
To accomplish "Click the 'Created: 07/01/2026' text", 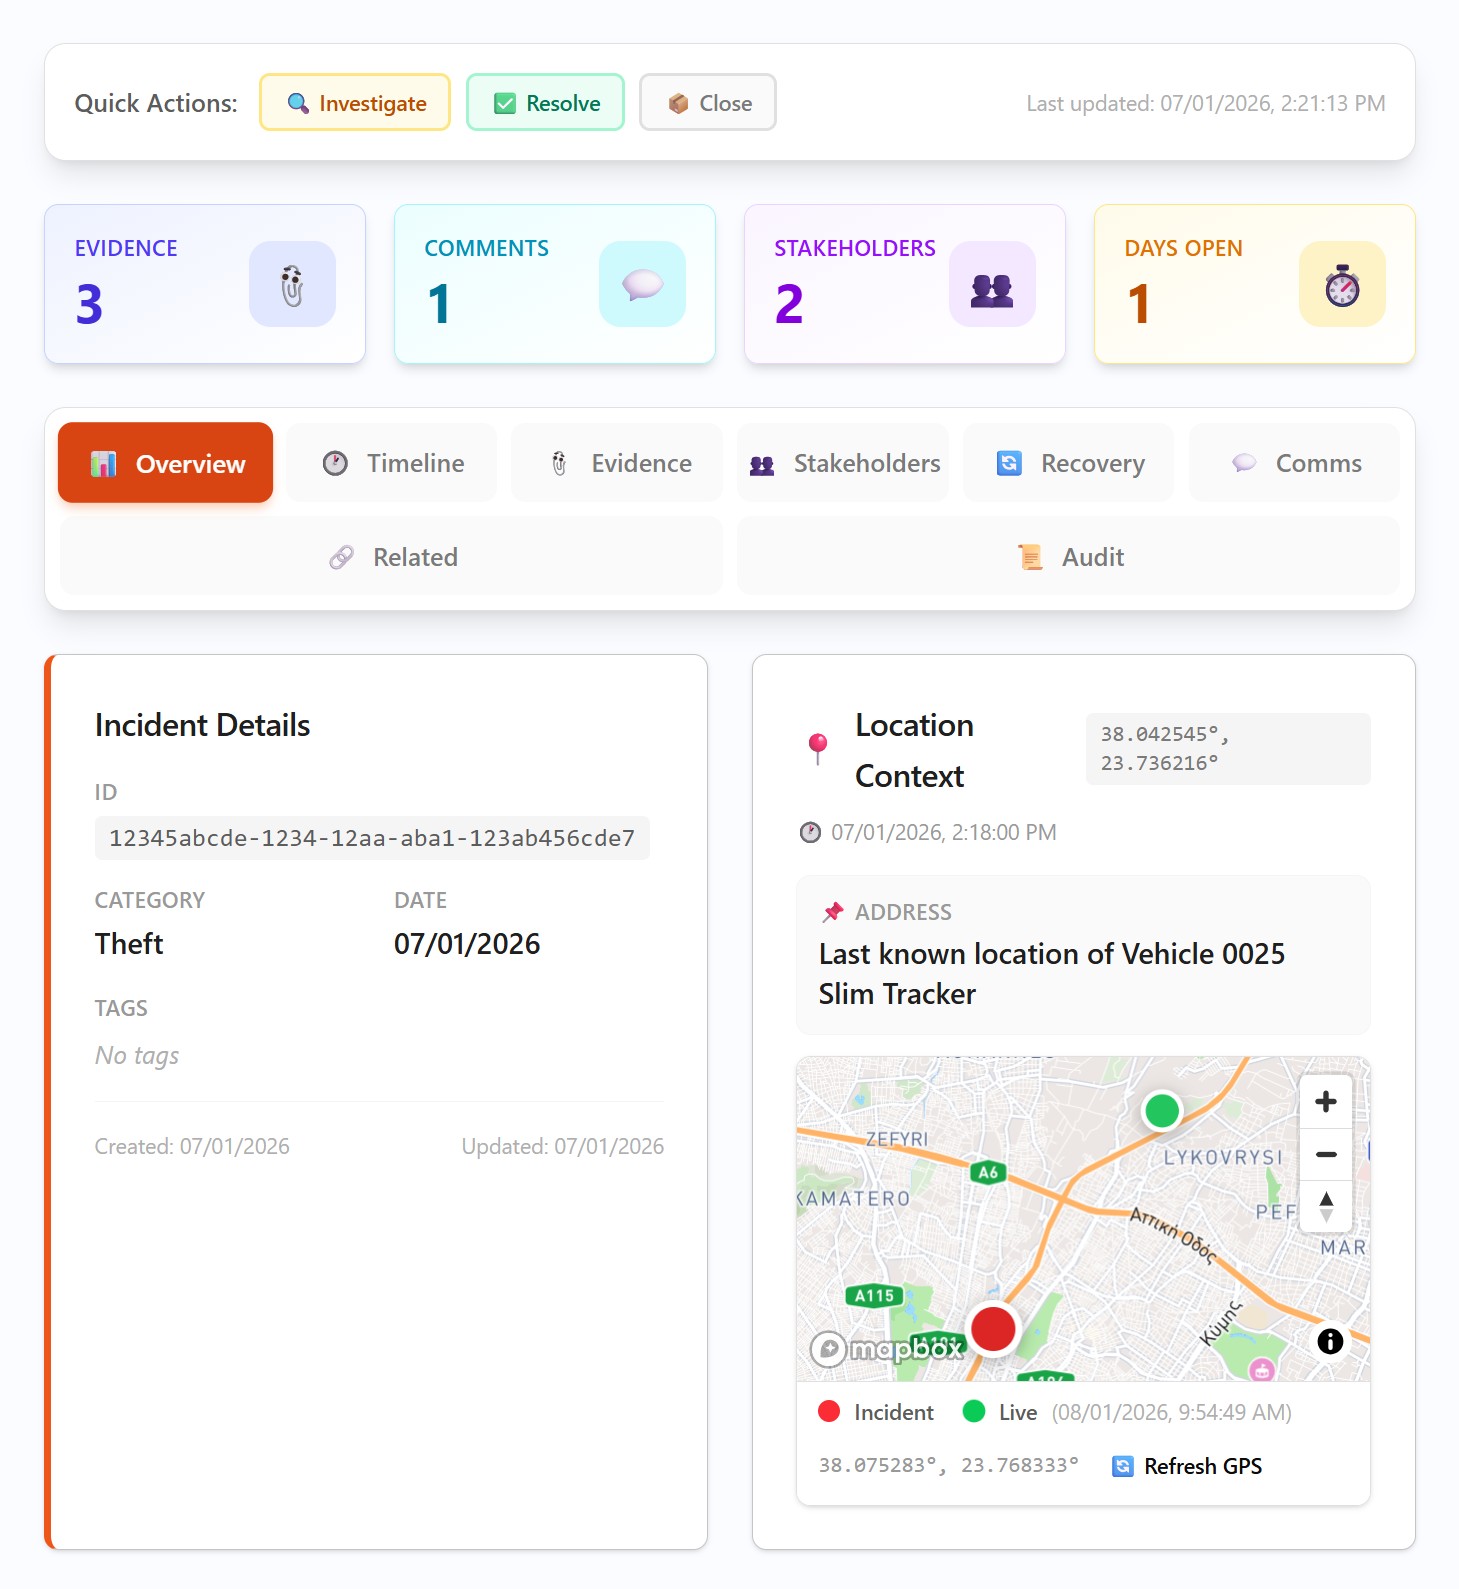I will pyautogui.click(x=192, y=1146).
